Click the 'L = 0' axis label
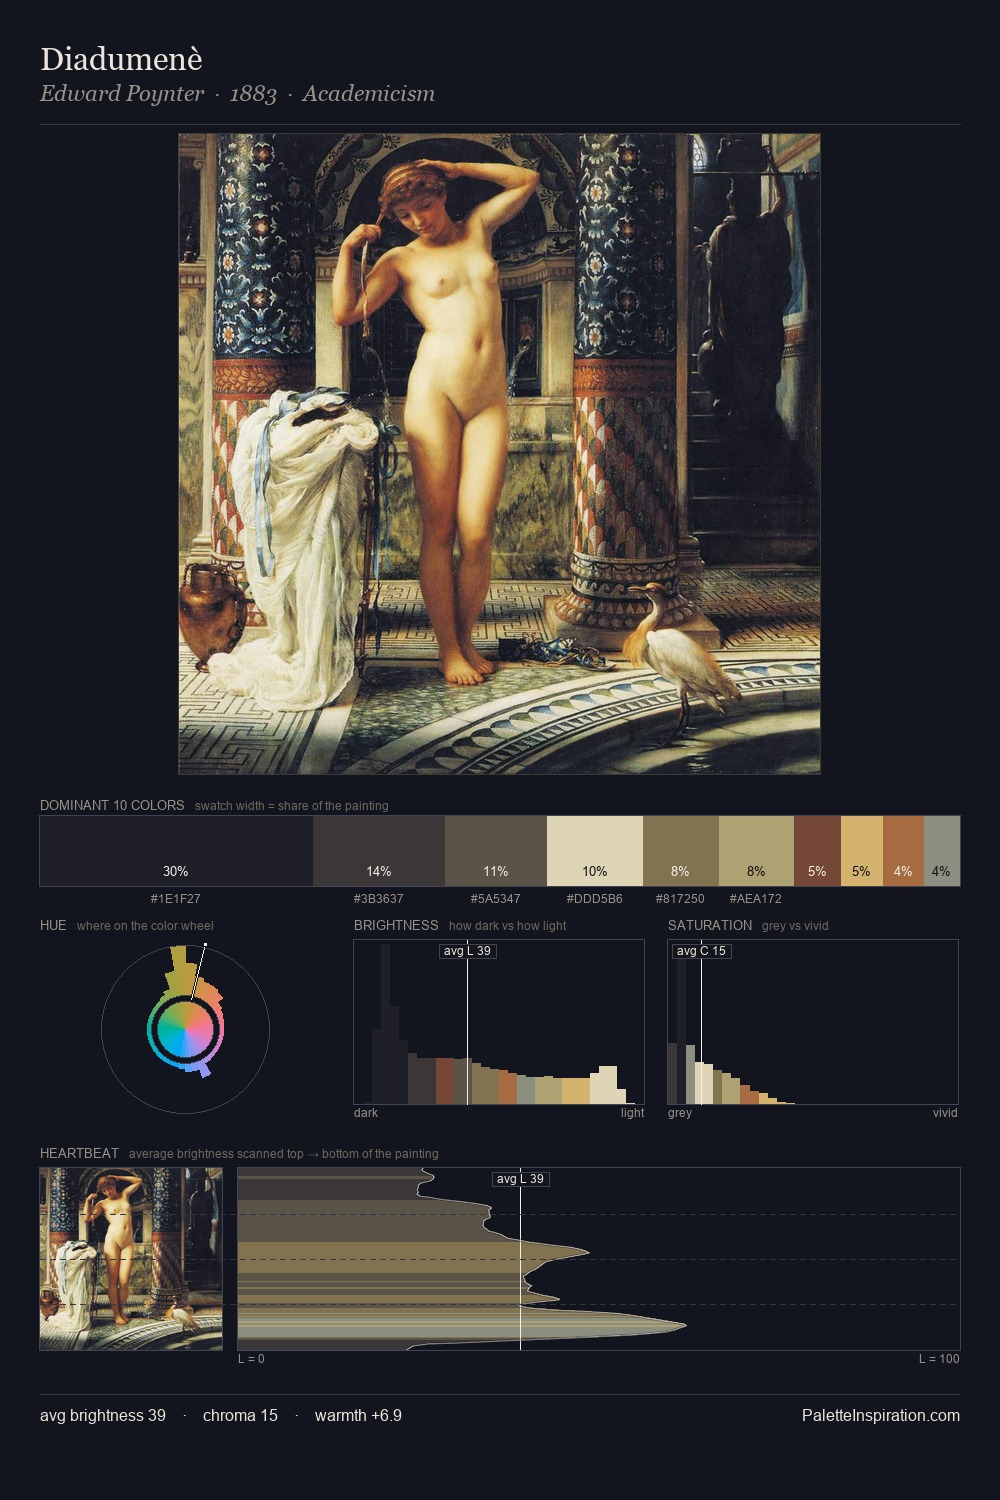 click(x=251, y=1359)
